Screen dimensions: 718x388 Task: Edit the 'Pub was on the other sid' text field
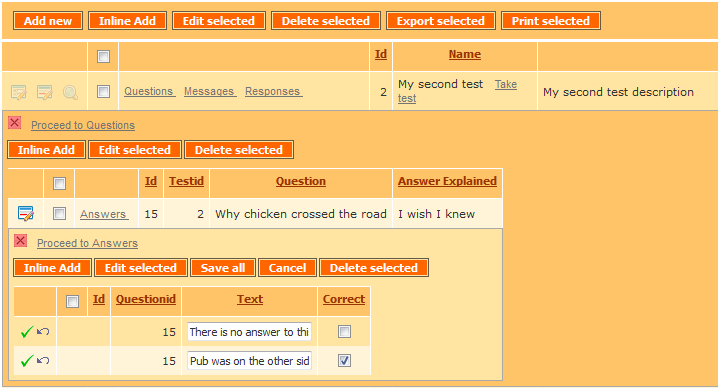(x=250, y=361)
